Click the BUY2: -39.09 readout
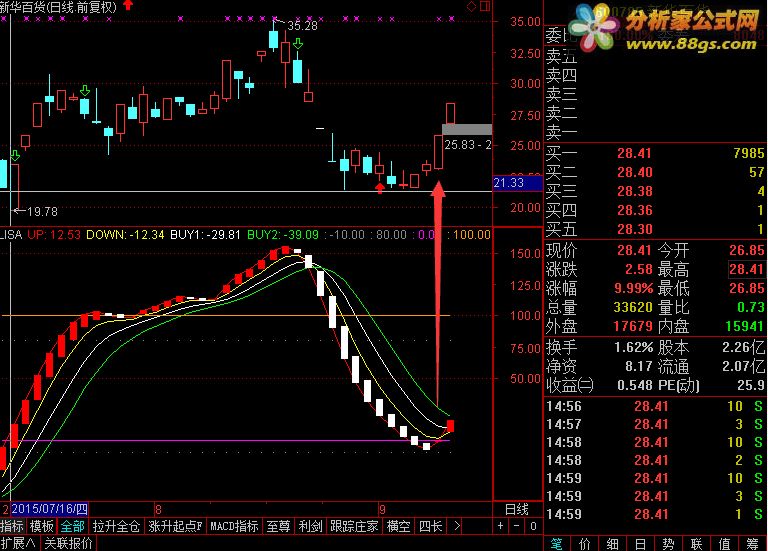The height and width of the screenshot is (551, 768). [283, 235]
